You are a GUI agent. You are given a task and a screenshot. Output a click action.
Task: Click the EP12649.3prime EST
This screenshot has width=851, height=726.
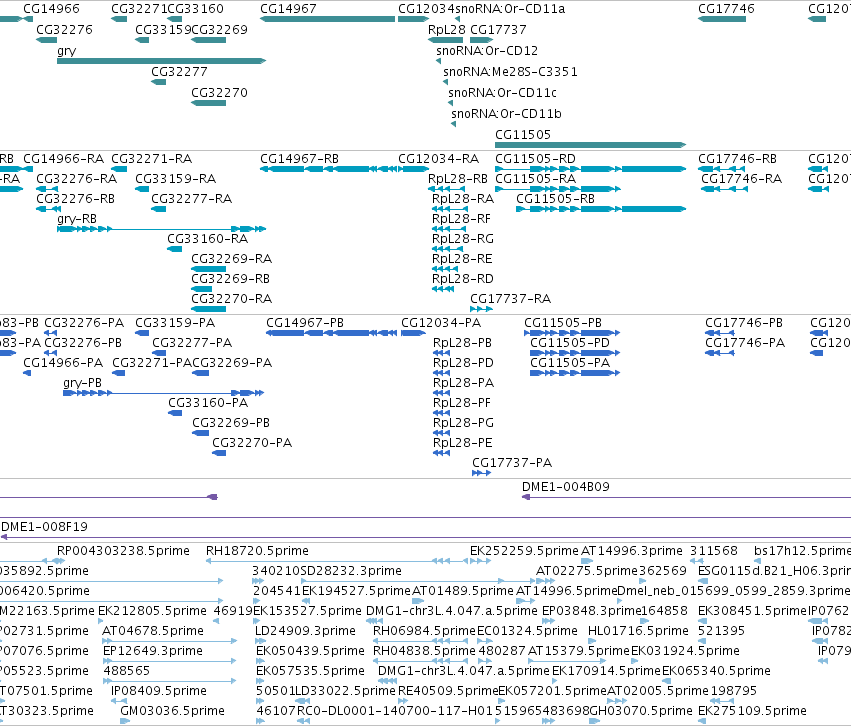(169, 661)
